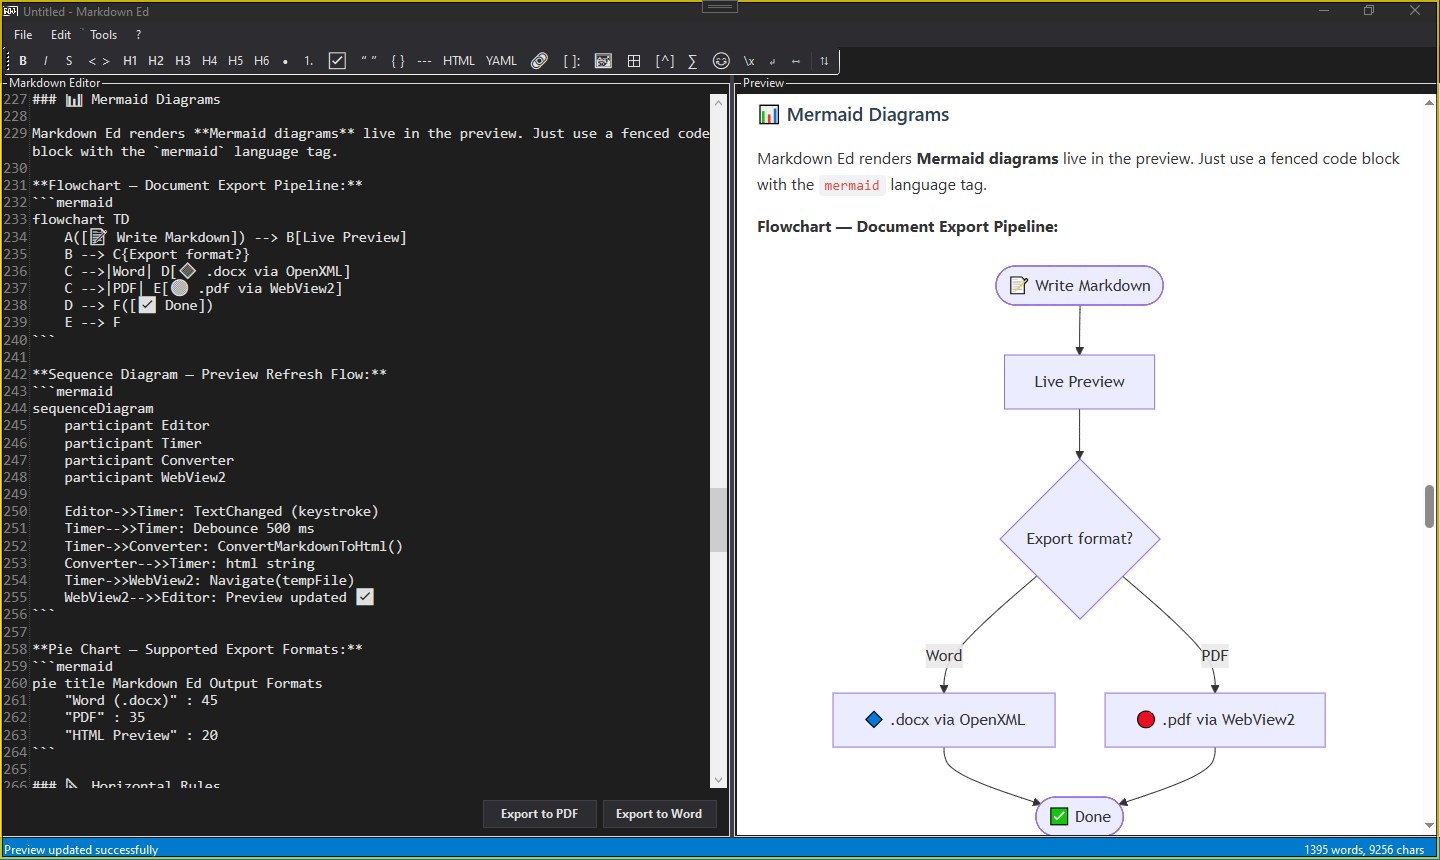Click the .pdf via WebView2 node
Viewport: 1440px width, 860px height.
coord(1215,720)
